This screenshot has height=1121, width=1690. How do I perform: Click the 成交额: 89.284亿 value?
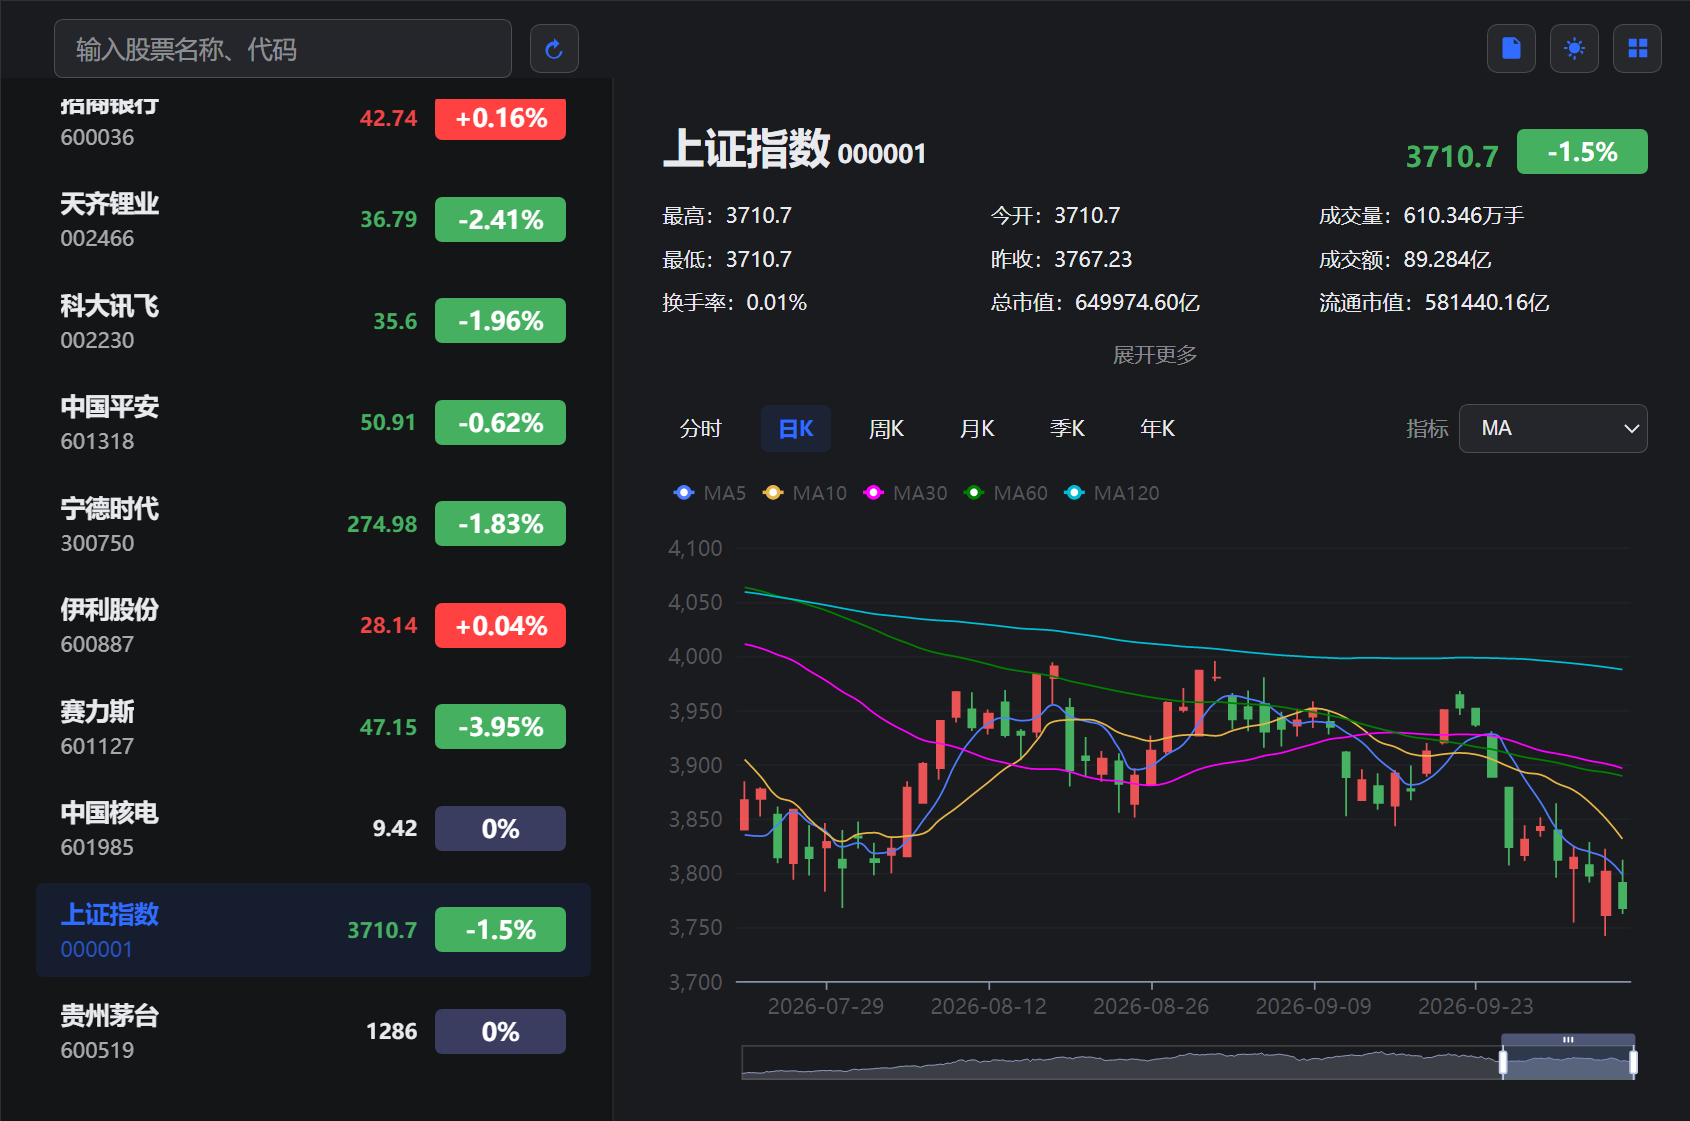[1405, 259]
